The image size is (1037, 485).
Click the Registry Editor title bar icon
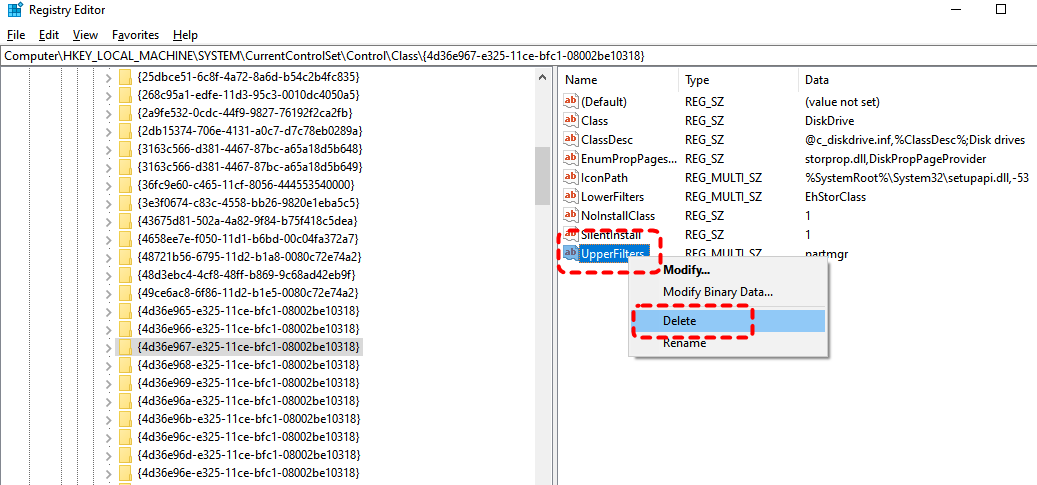(x=13, y=10)
